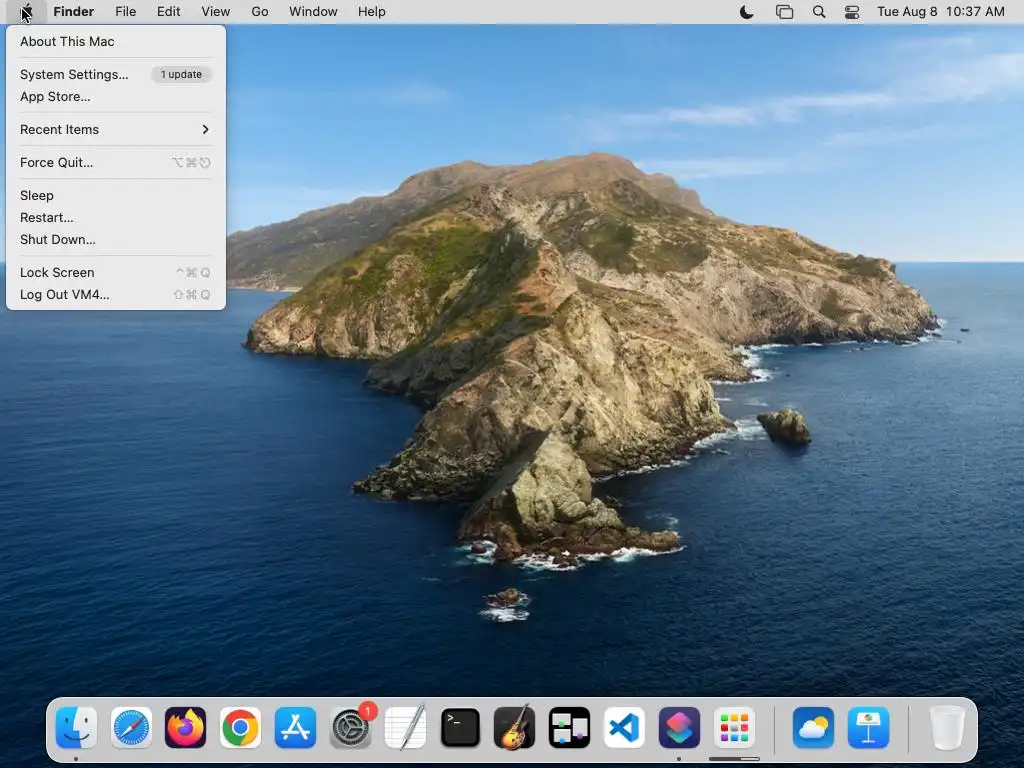This screenshot has height=768, width=1024.
Task: Click the date and time clock
Action: click(940, 12)
